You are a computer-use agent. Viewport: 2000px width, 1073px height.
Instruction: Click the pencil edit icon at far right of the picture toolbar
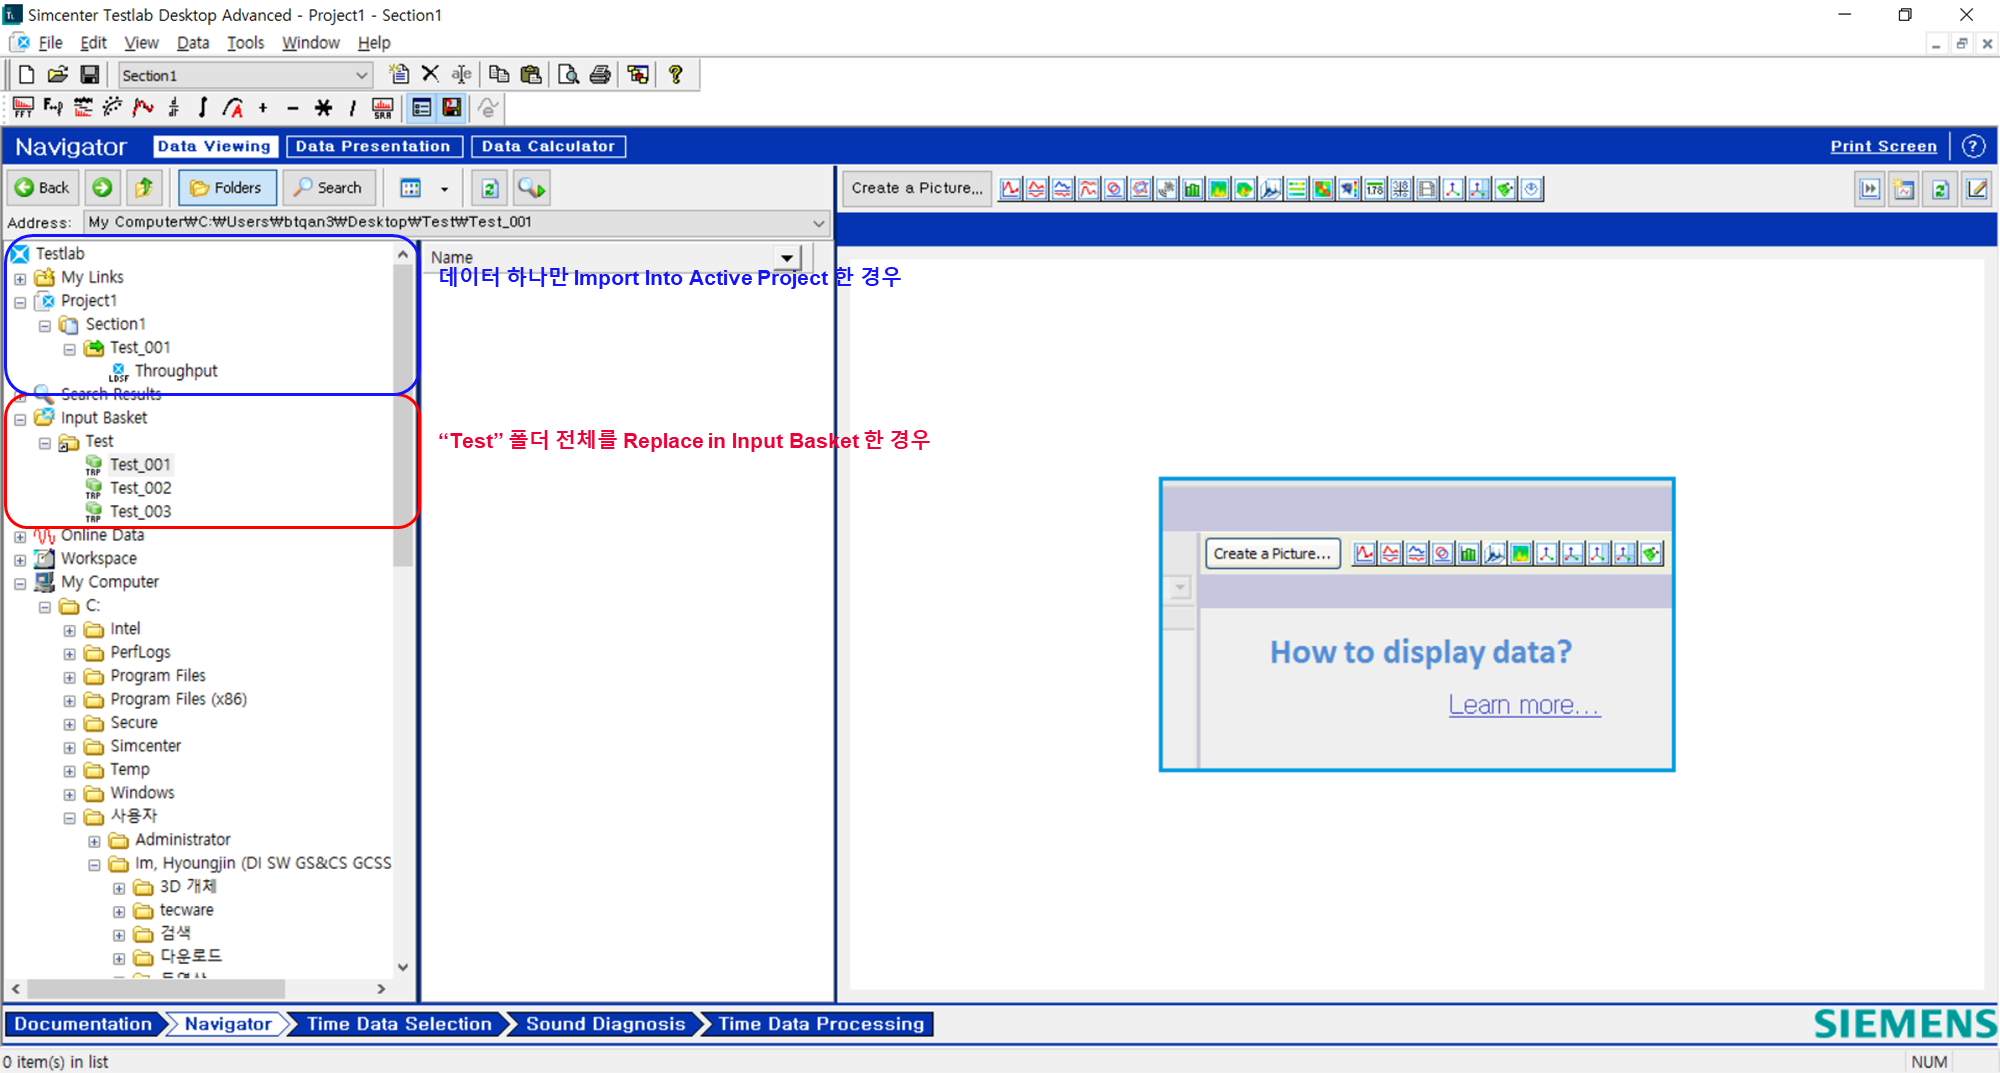(1977, 189)
